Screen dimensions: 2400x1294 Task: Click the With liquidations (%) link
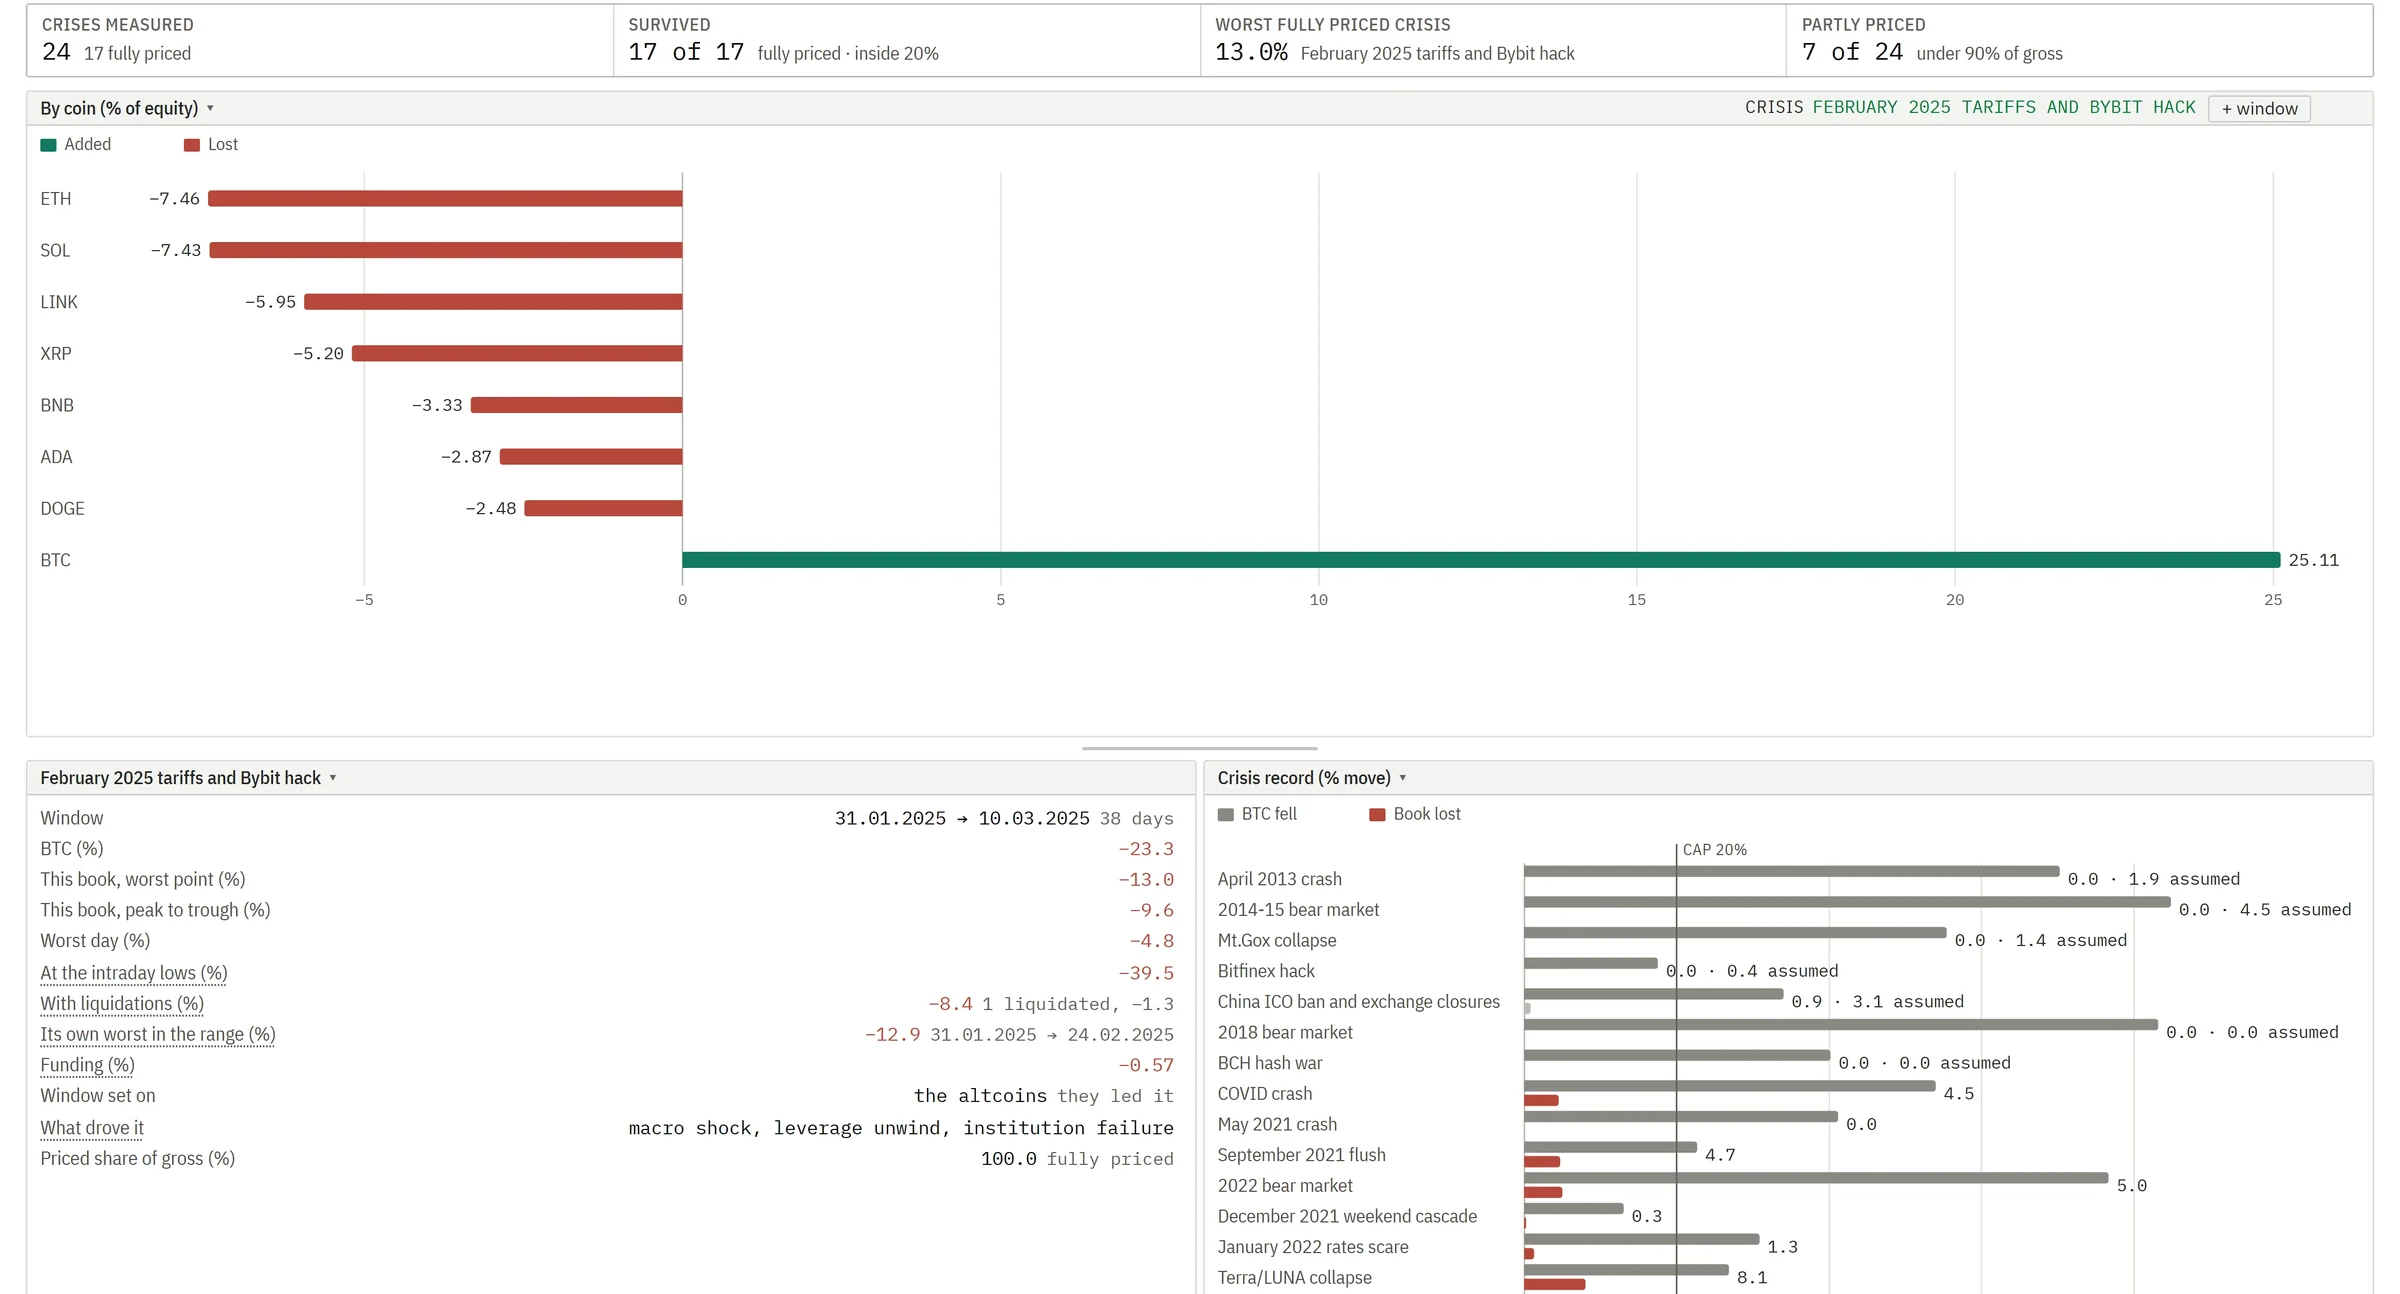click(122, 1004)
